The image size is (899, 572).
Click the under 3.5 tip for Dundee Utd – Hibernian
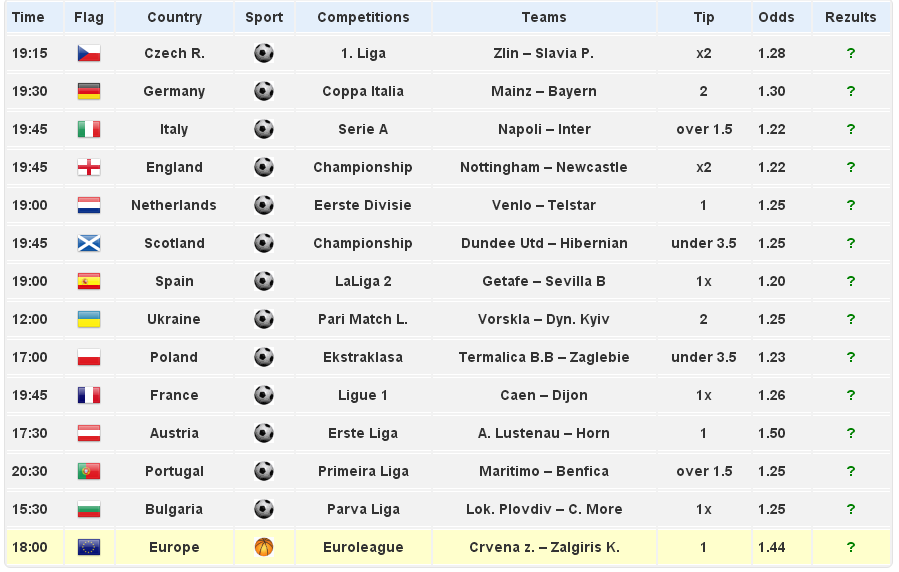pyautogui.click(x=704, y=243)
